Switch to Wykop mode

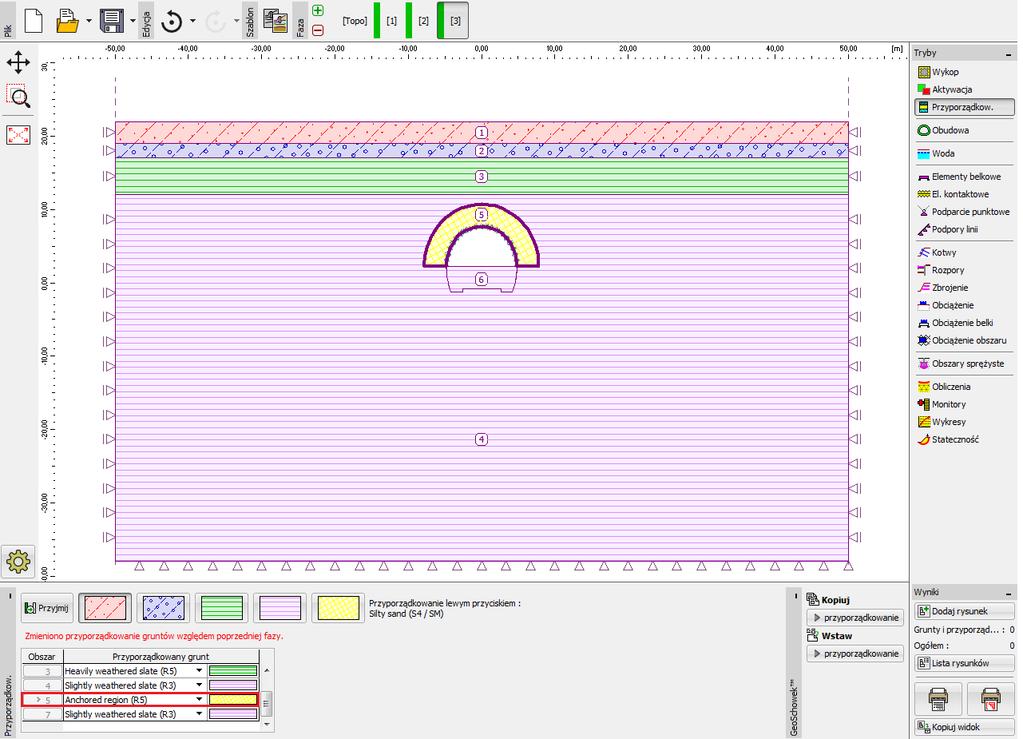pyautogui.click(x=946, y=72)
